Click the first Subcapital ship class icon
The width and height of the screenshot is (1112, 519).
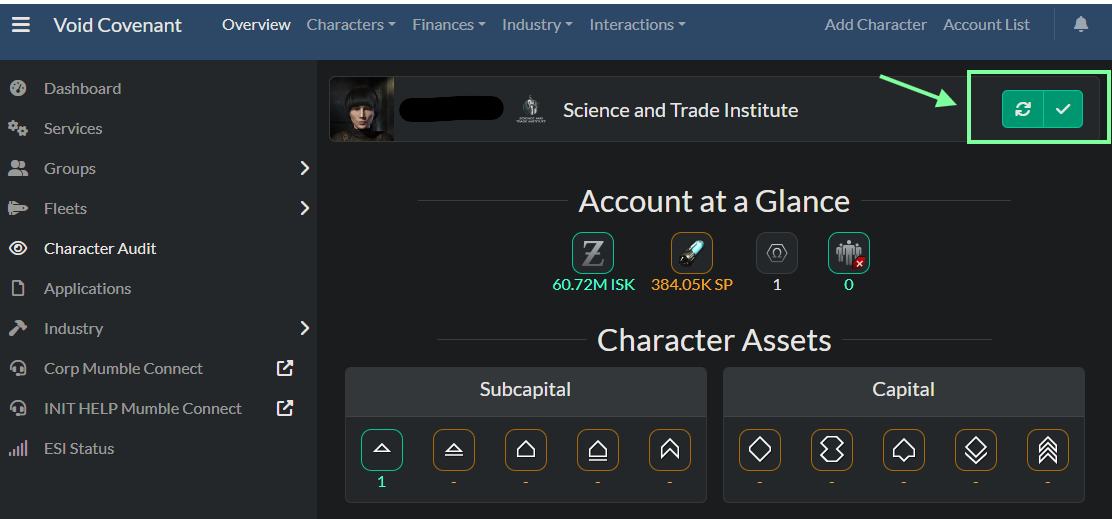point(382,450)
